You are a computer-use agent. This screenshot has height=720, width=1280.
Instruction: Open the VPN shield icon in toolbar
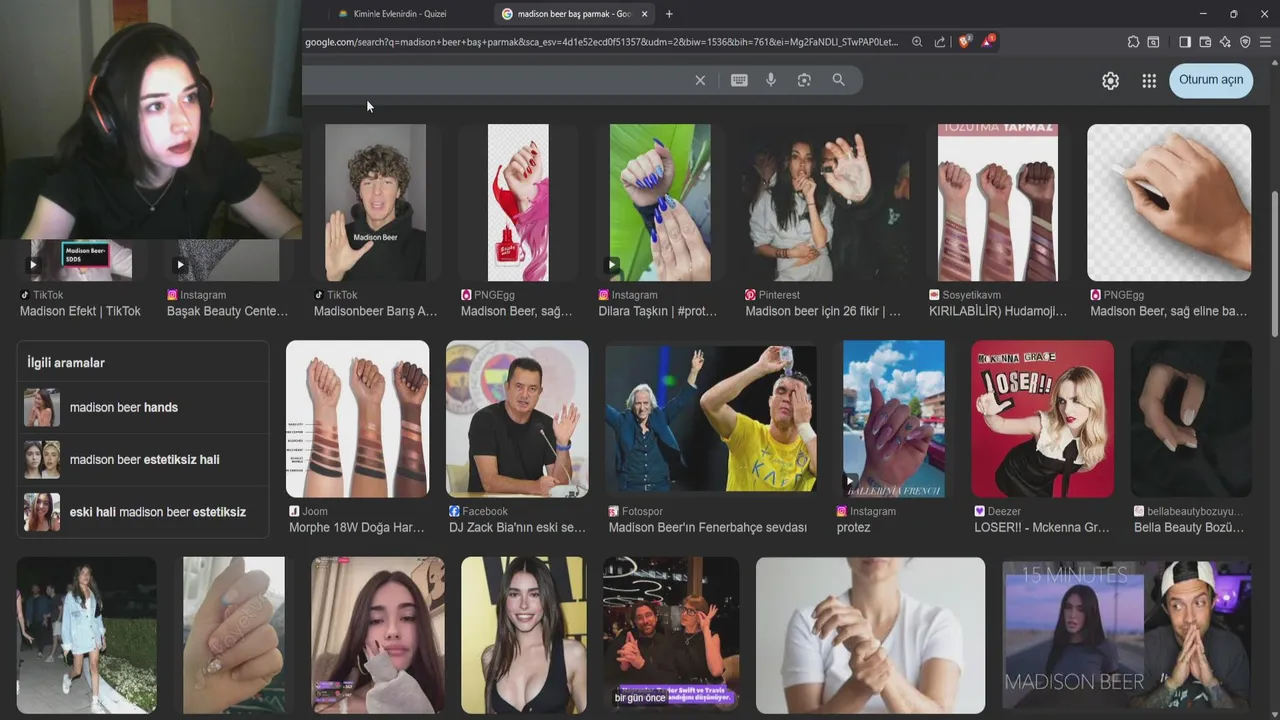pyautogui.click(x=1245, y=42)
